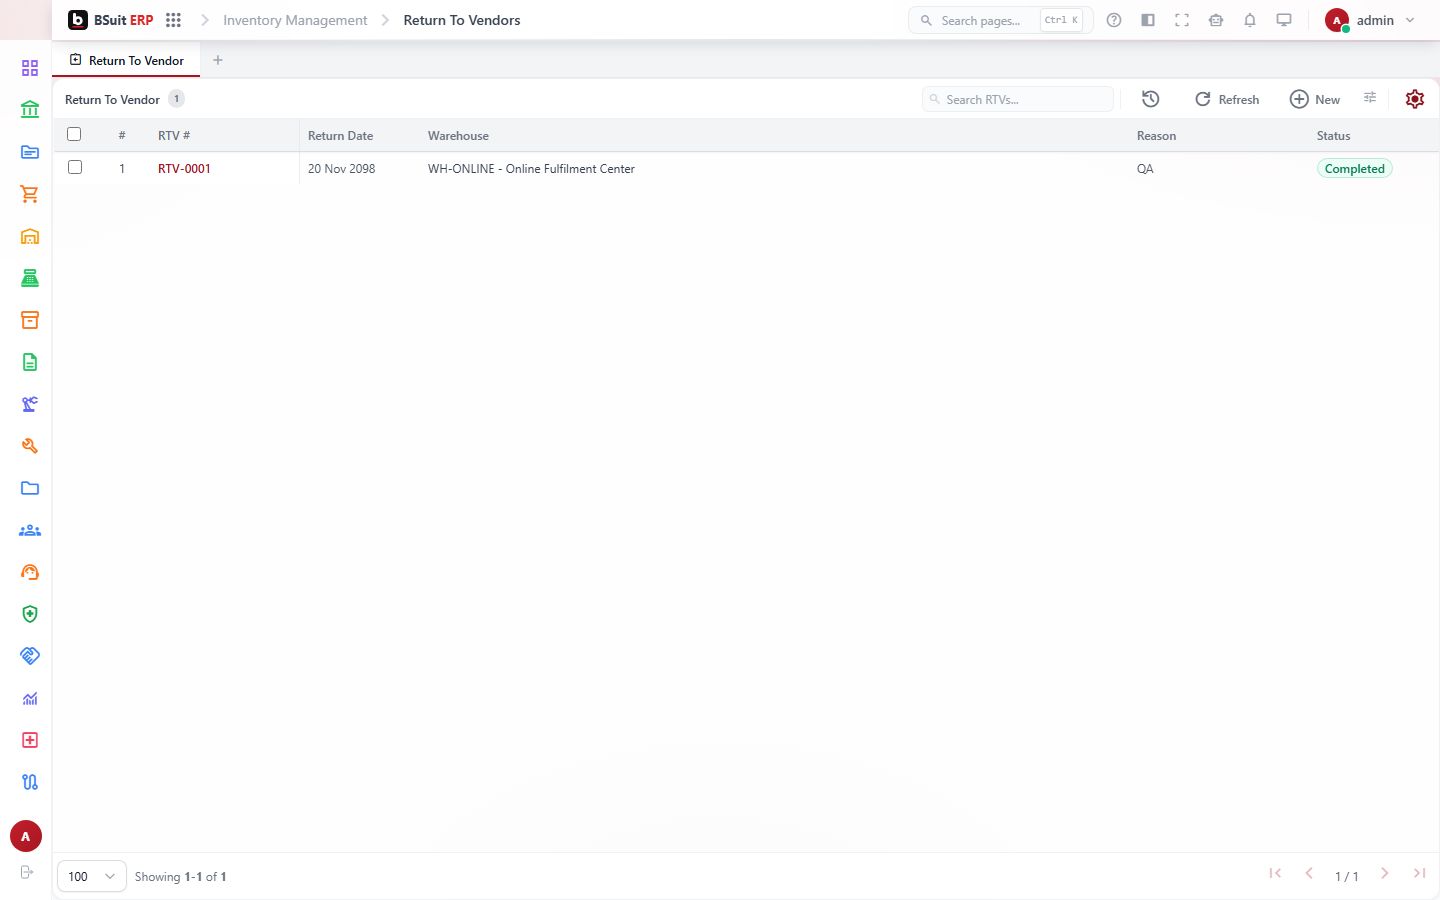Screen dimensions: 1440x900
Task: Click the Completed status badge
Action: point(1355,168)
